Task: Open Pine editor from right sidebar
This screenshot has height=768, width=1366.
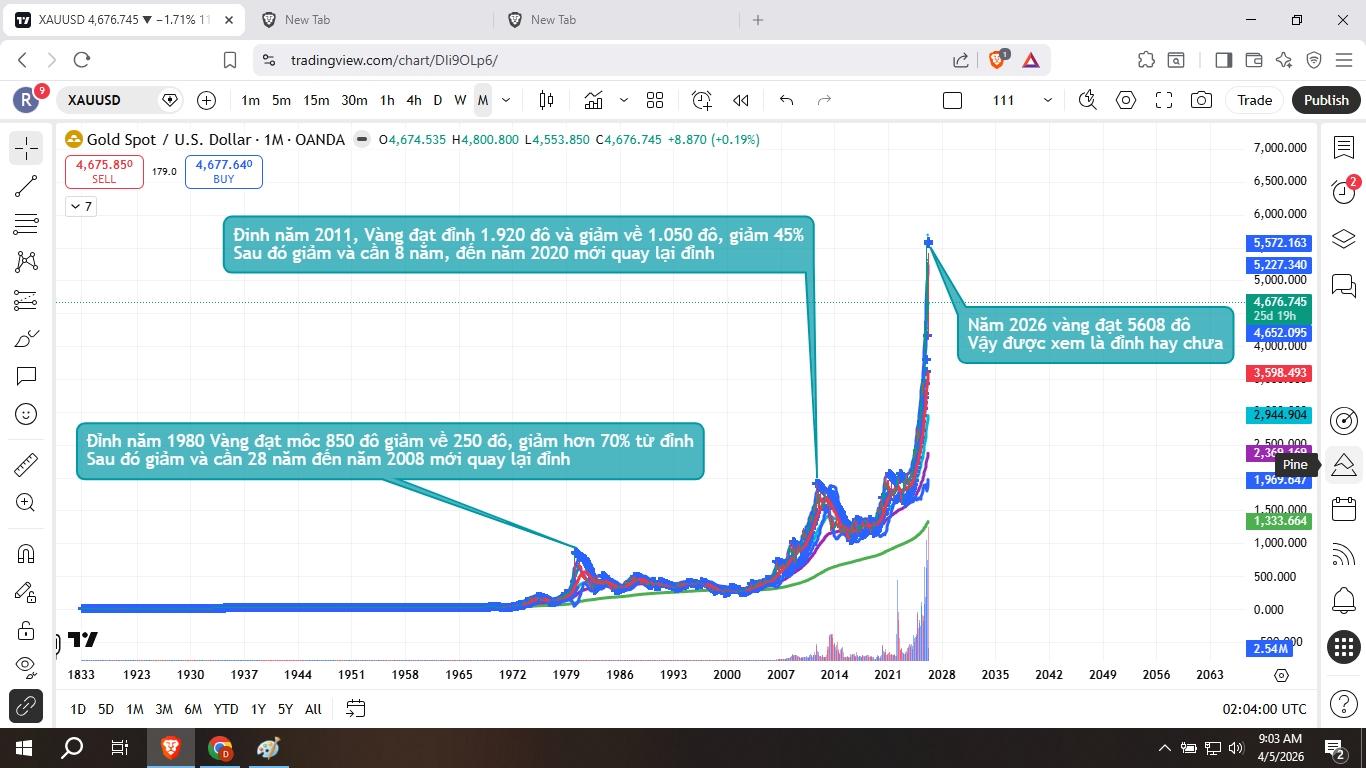Action: [x=1344, y=465]
